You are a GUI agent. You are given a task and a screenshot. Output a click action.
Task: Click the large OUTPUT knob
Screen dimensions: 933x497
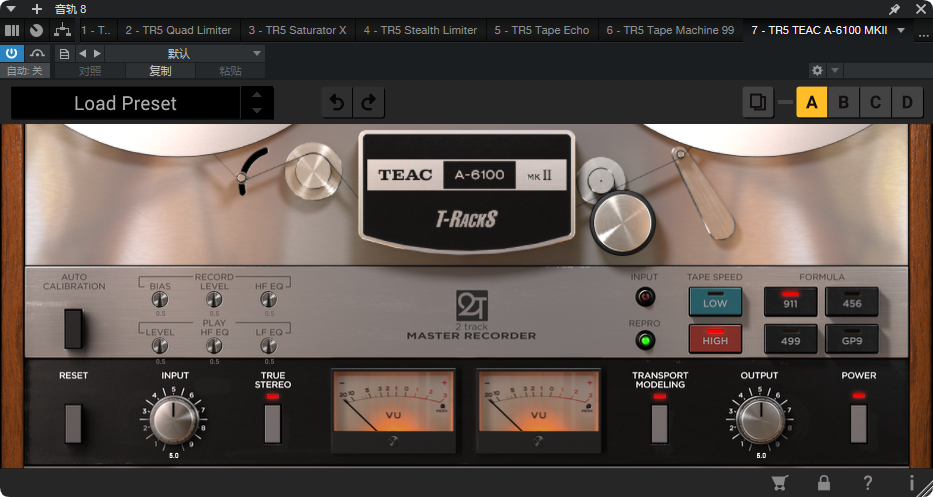click(x=760, y=421)
